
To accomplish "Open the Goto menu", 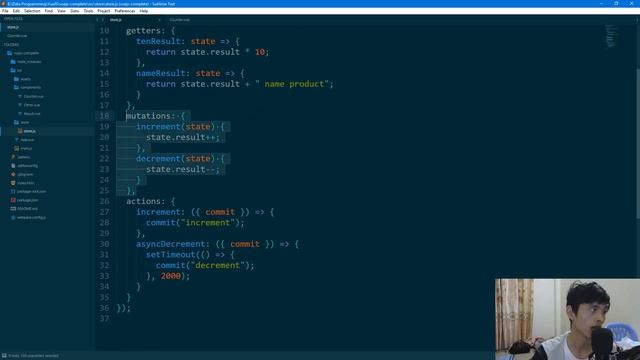I will point(75,11).
